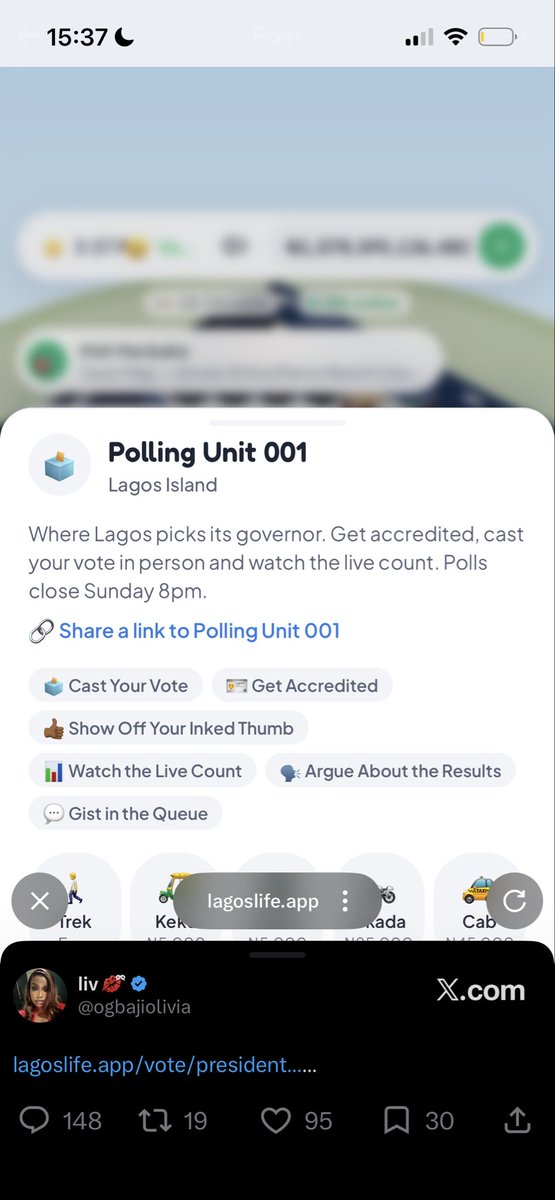Open the share upload icon

click(x=517, y=1120)
